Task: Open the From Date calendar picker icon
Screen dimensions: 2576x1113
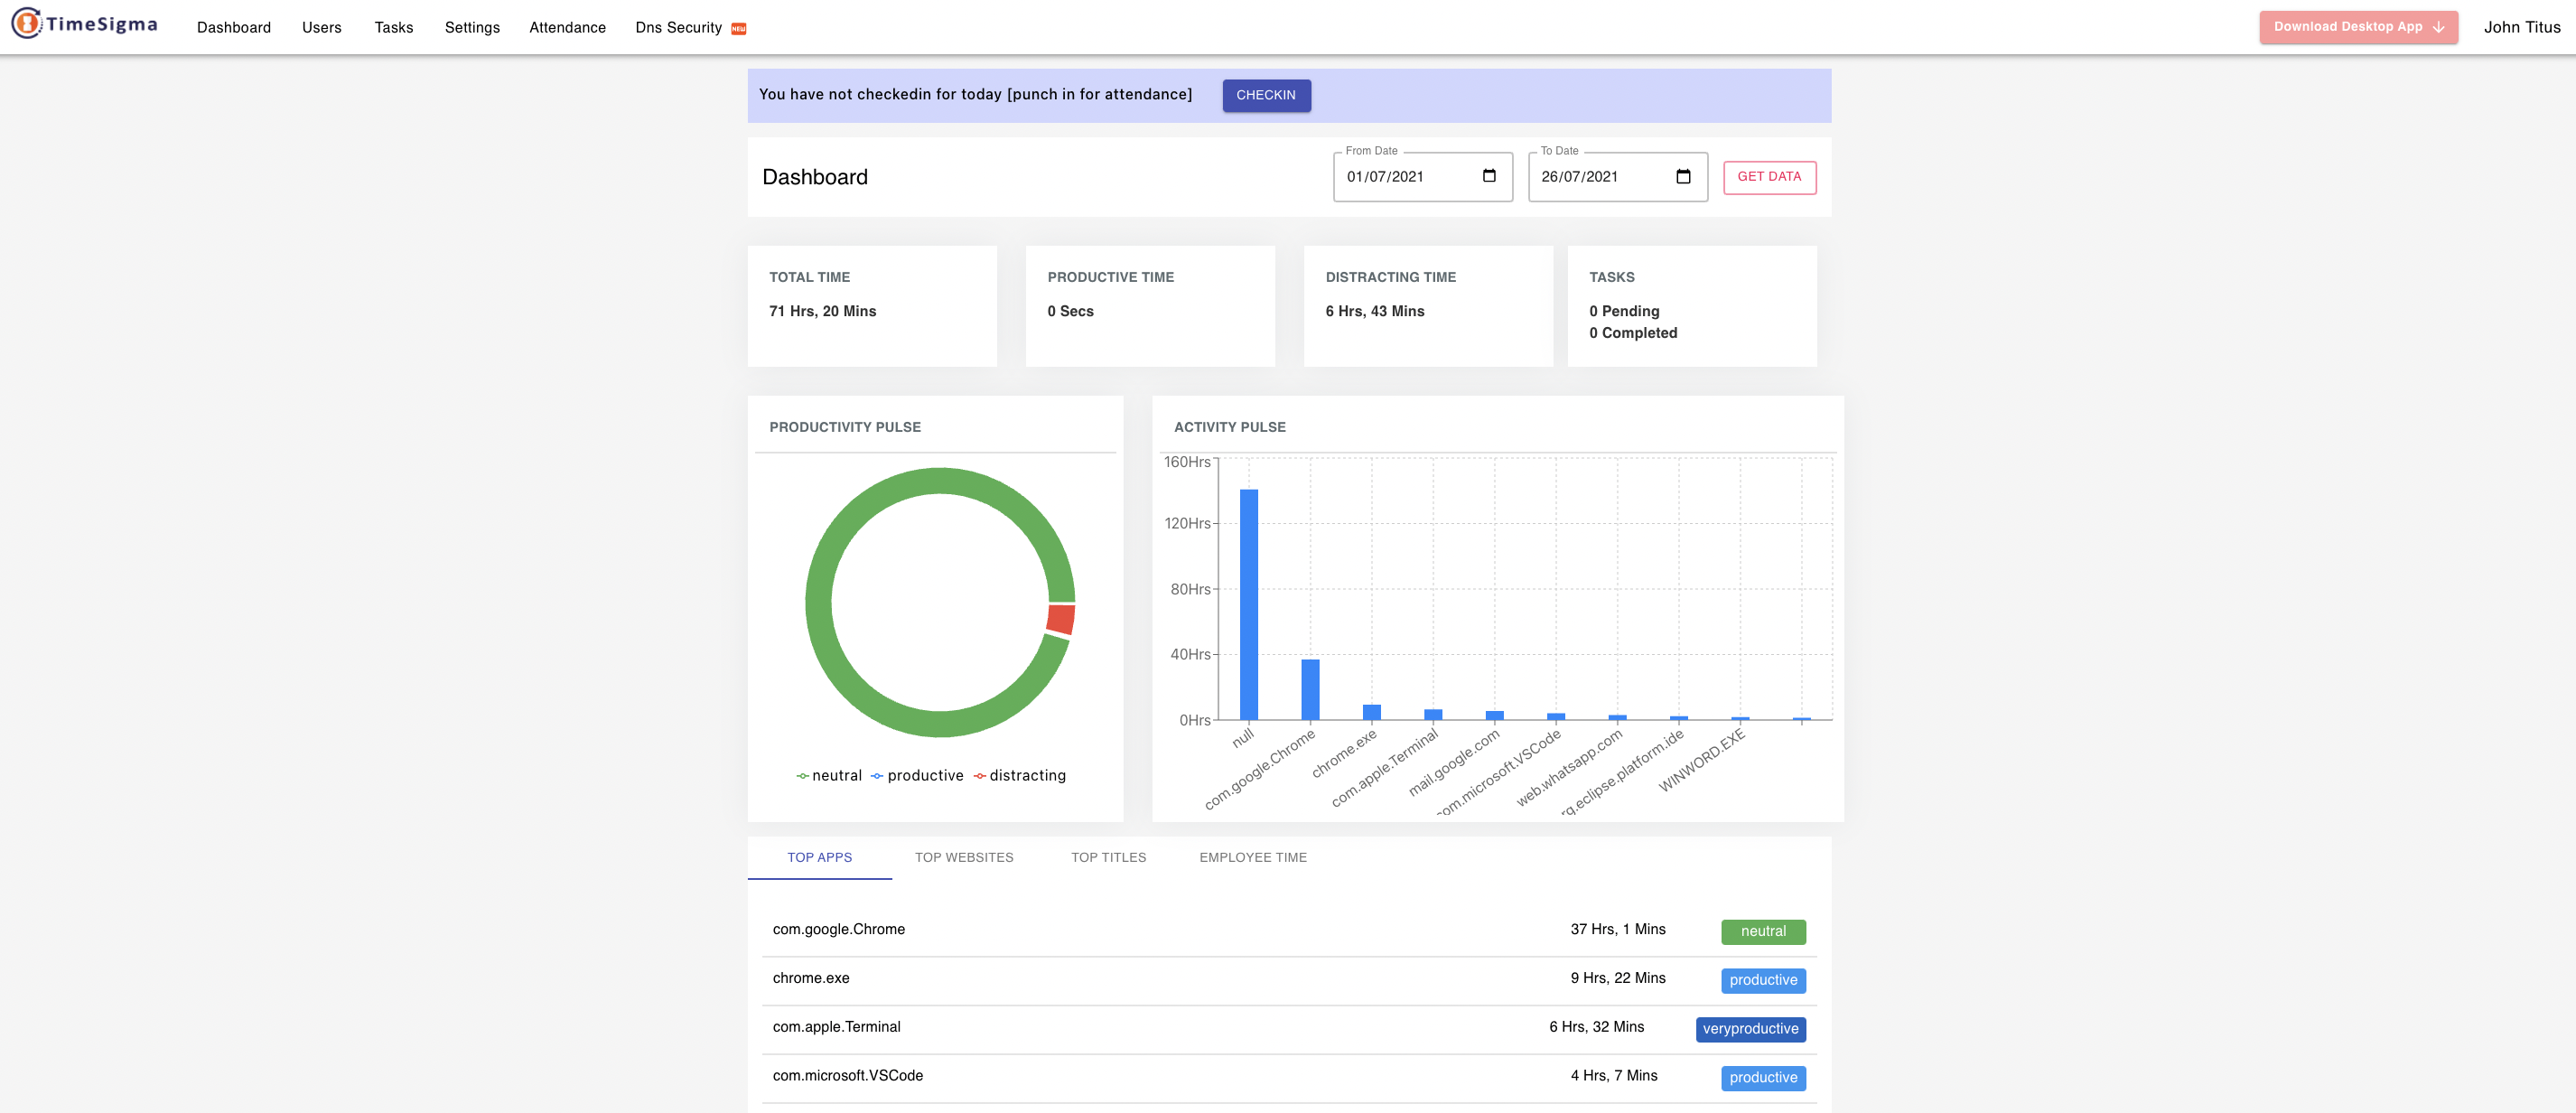Action: pos(1489,176)
